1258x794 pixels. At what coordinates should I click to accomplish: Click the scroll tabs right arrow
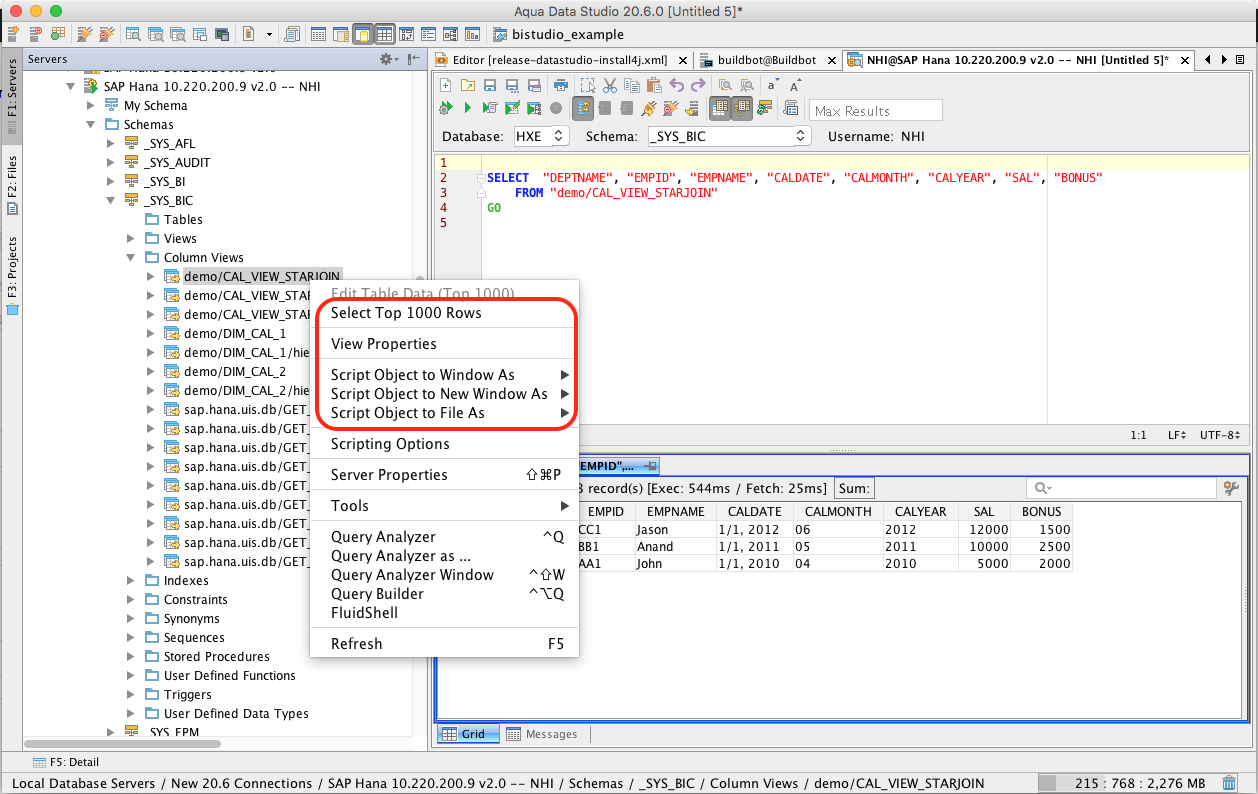pos(1224,60)
